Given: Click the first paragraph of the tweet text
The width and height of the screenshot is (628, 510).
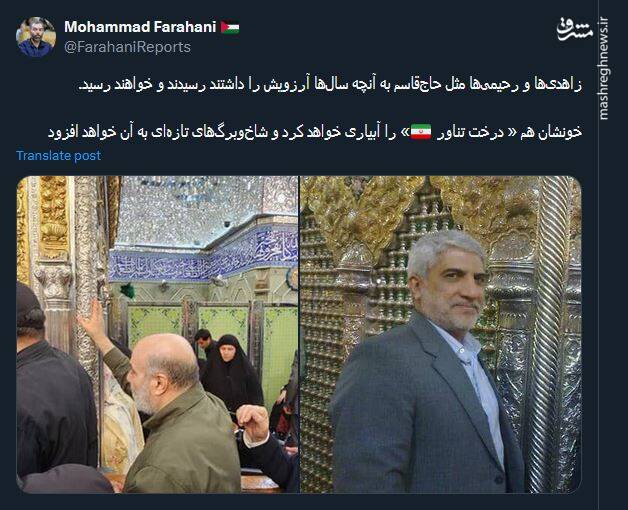Looking at the screenshot, I should click(329, 85).
